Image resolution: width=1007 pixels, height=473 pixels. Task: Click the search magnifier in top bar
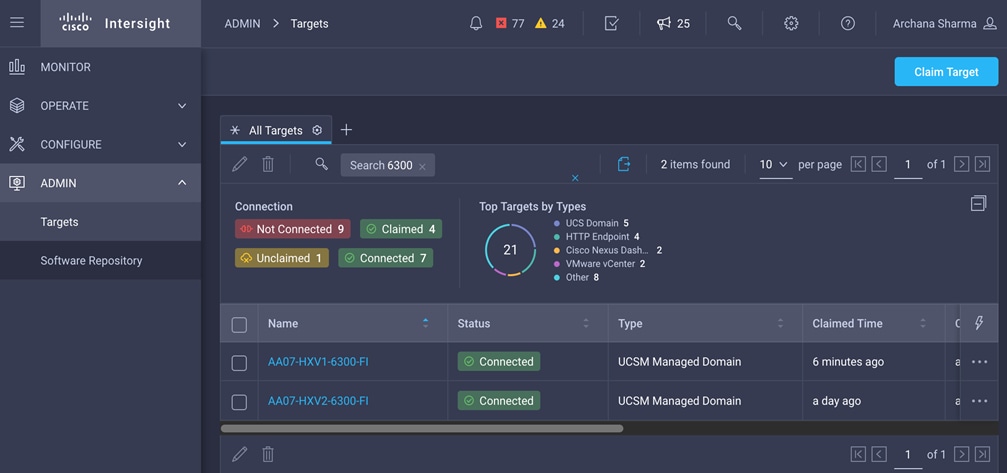pyautogui.click(x=734, y=23)
